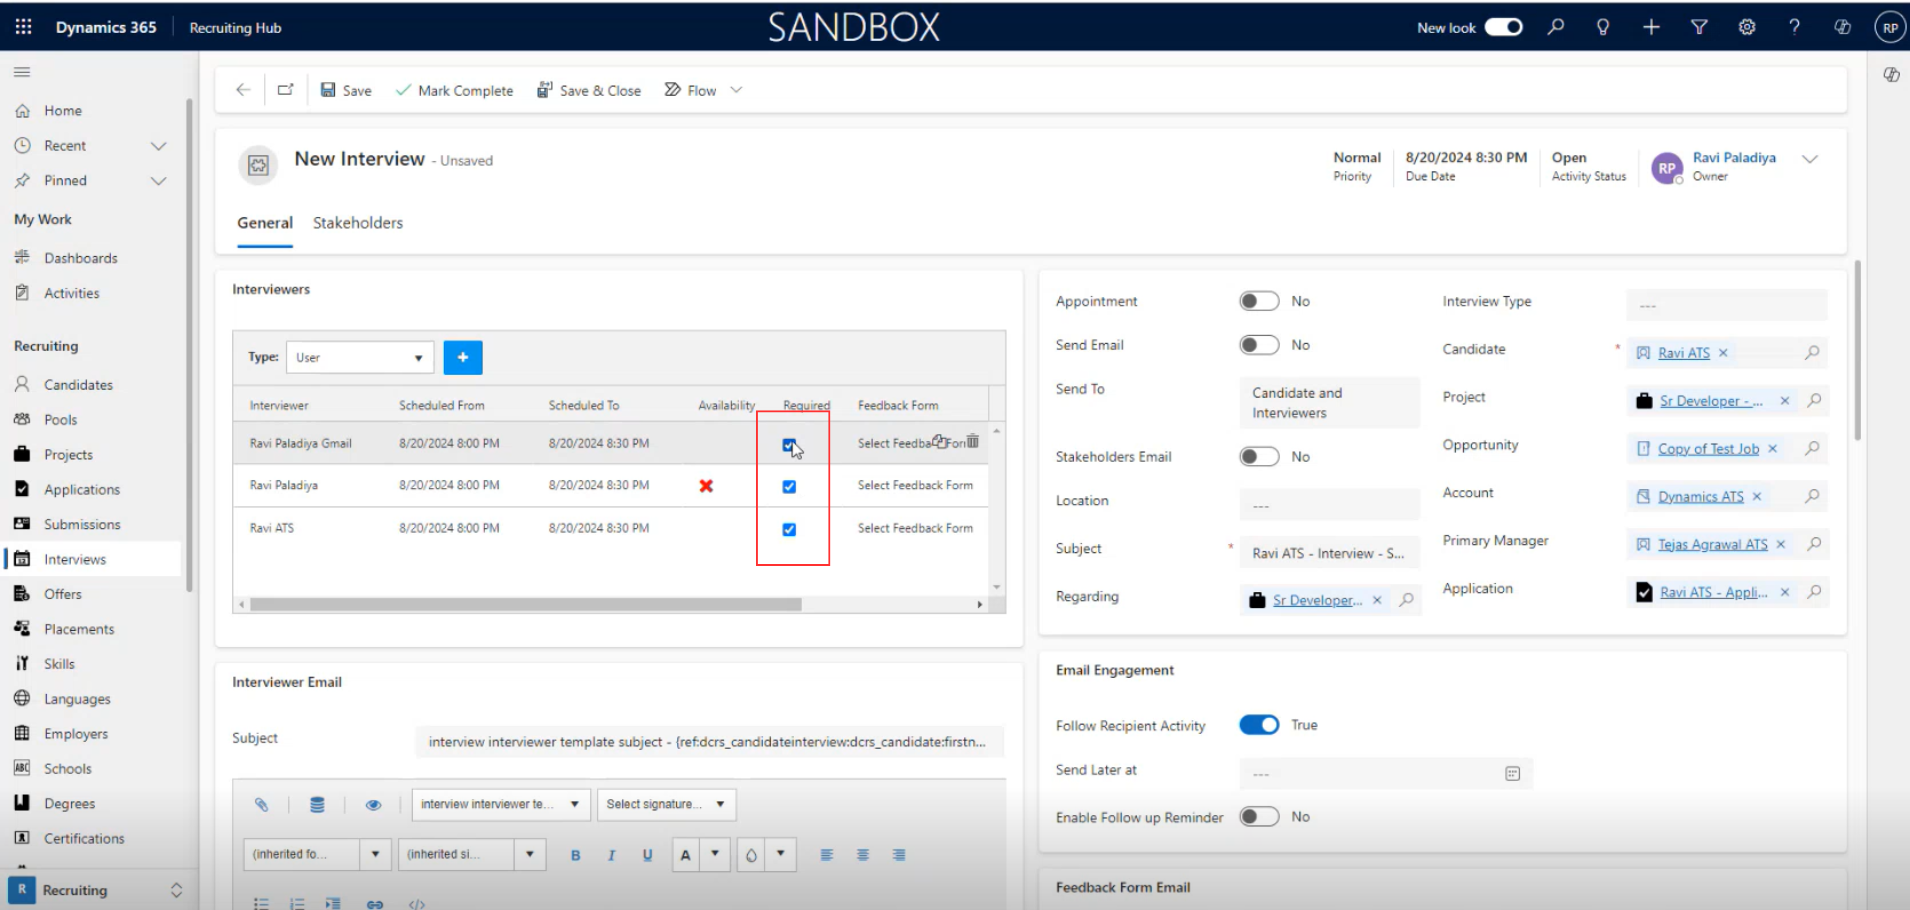
Task: Apply bold formatting in email editor
Action: tap(575, 855)
